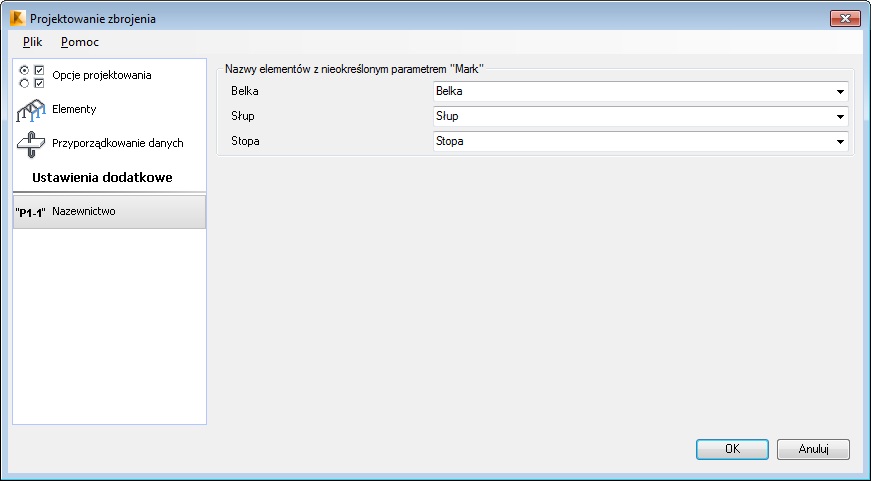
Task: Close the Projektowanie zbrojenia dialog
Action: [x=845, y=18]
